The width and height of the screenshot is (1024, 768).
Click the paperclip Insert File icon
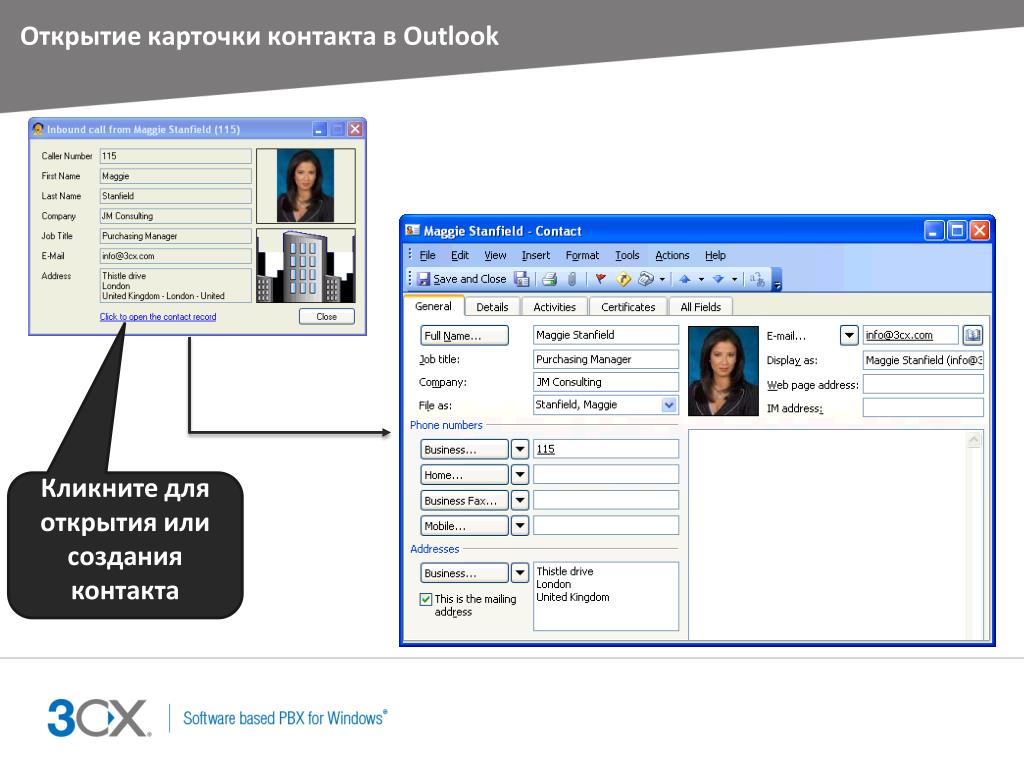(x=572, y=280)
